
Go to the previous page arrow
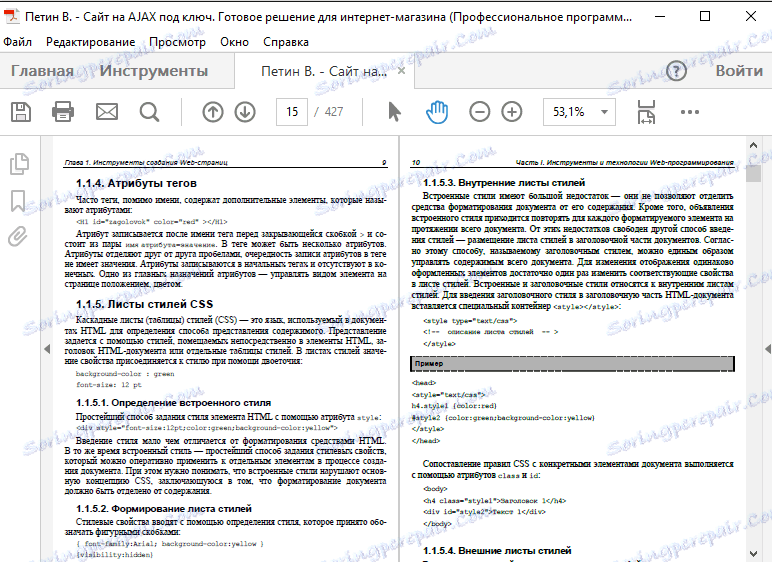213,112
